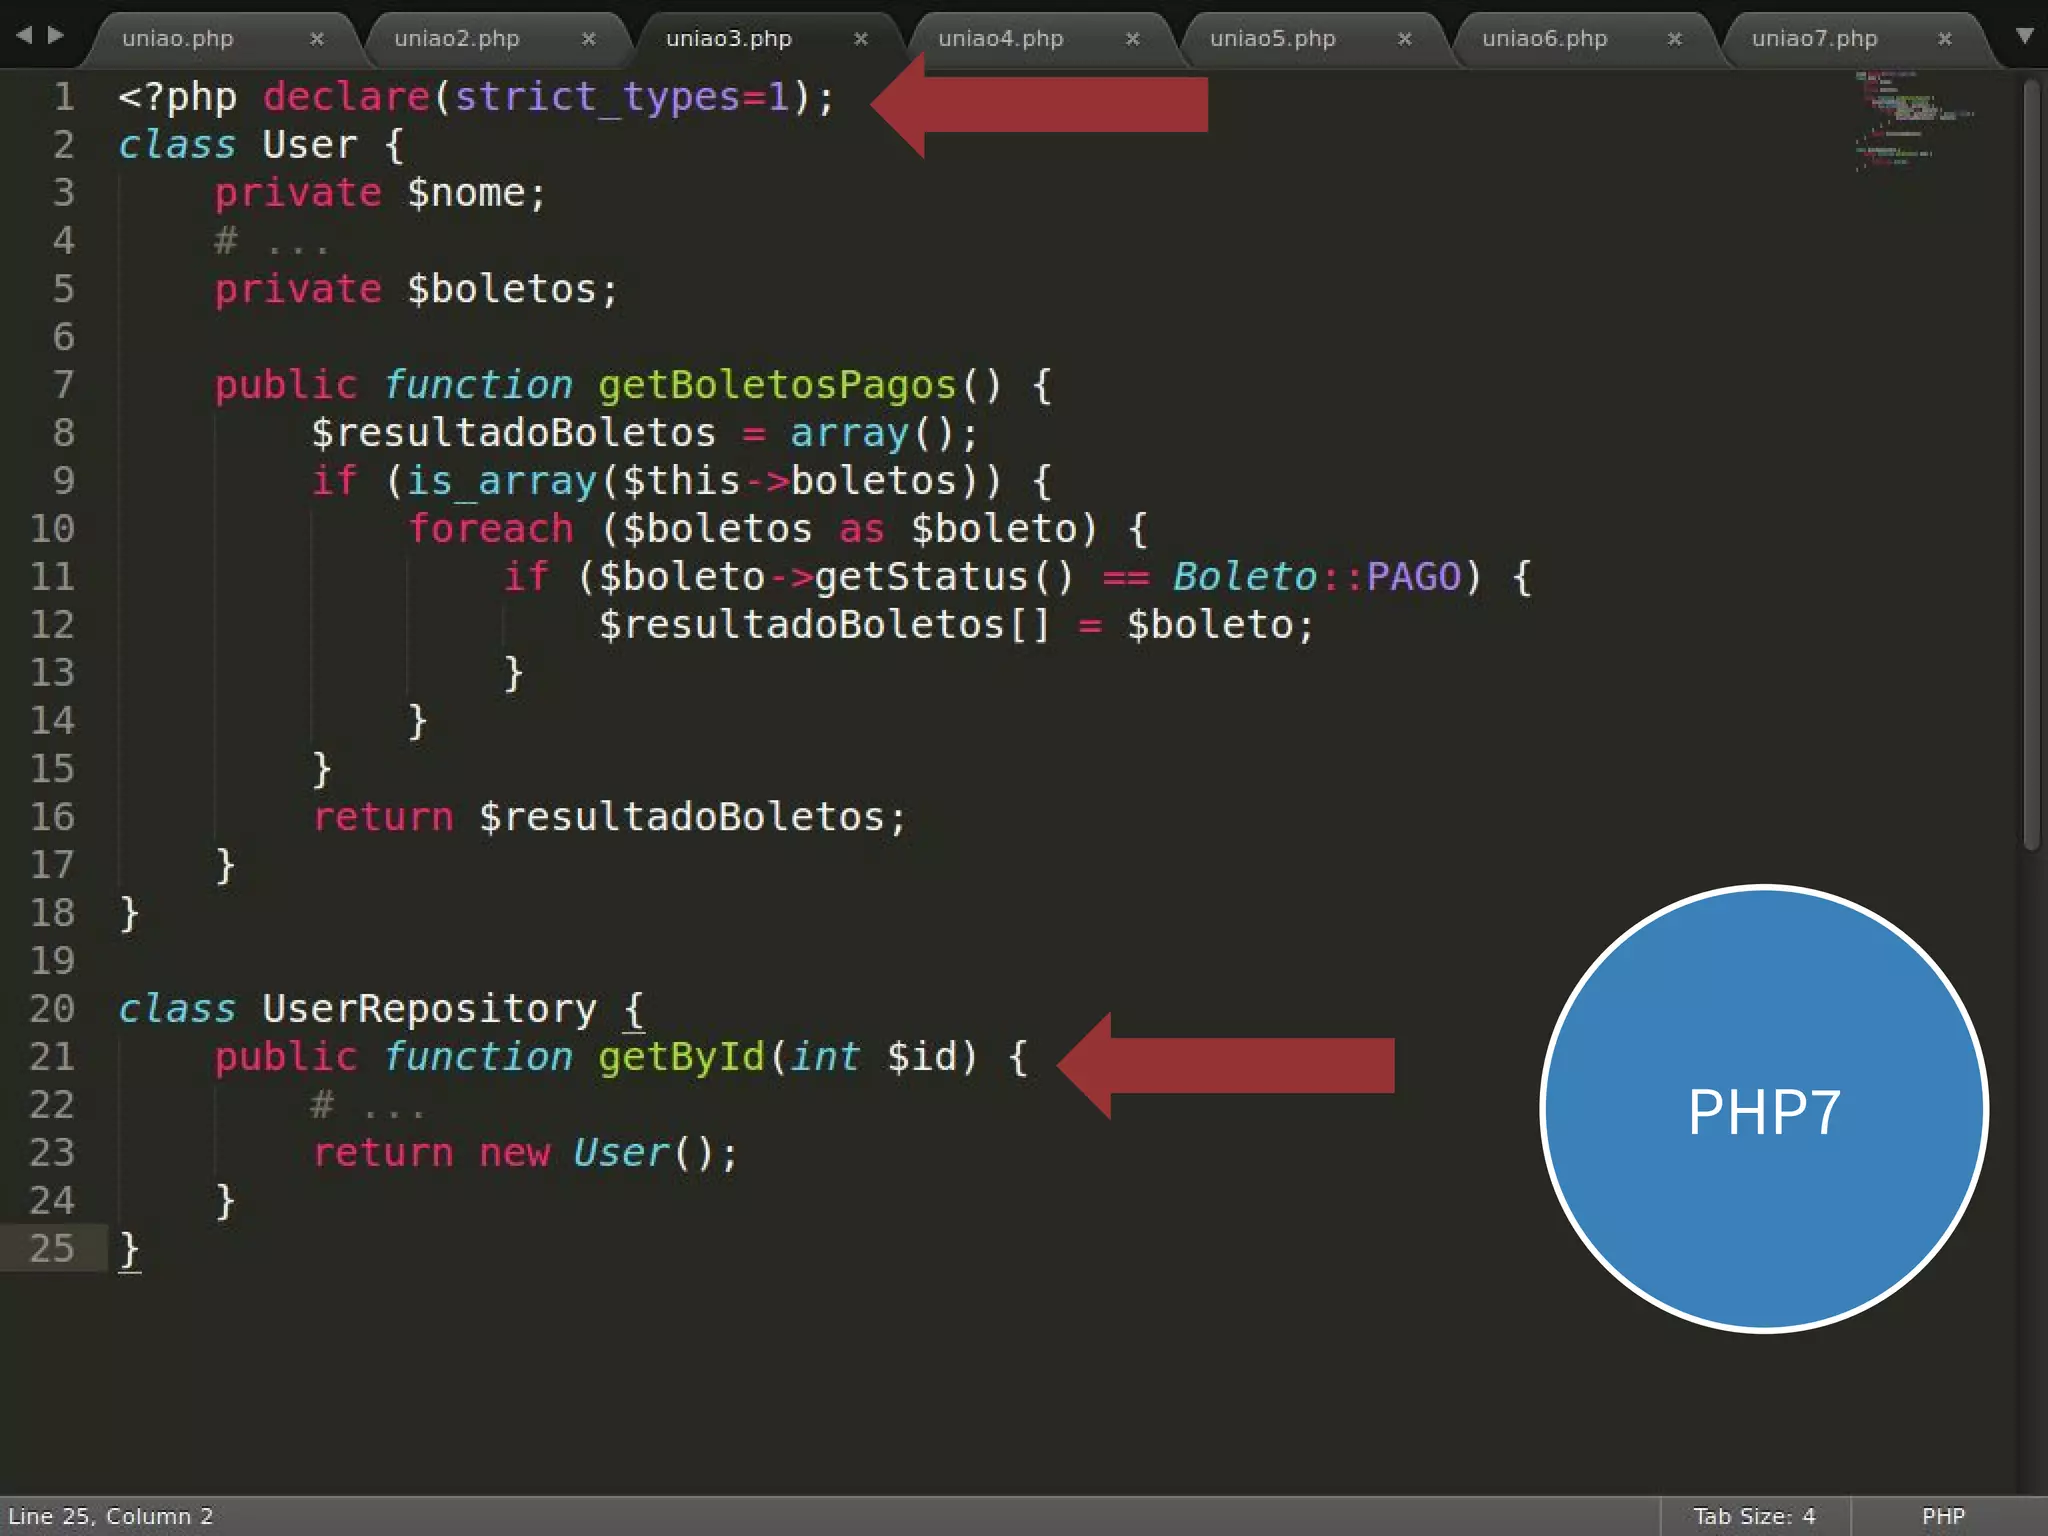The height and width of the screenshot is (1536, 2048).
Task: Click the comment on line 22
Action: (367, 1105)
